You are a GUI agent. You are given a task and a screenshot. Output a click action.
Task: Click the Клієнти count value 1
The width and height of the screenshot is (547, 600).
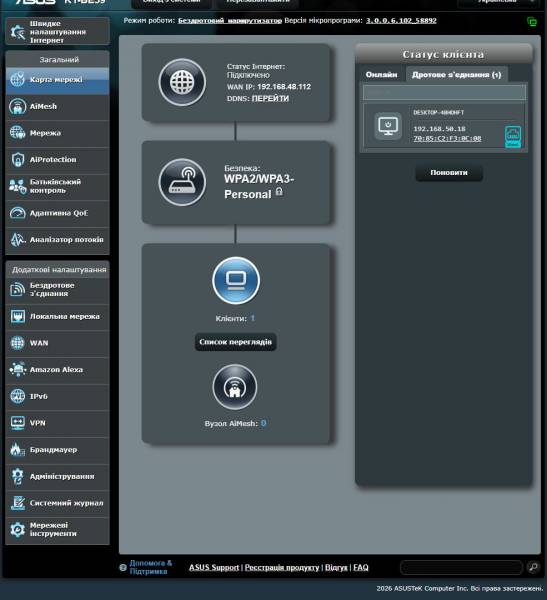[x=253, y=318]
